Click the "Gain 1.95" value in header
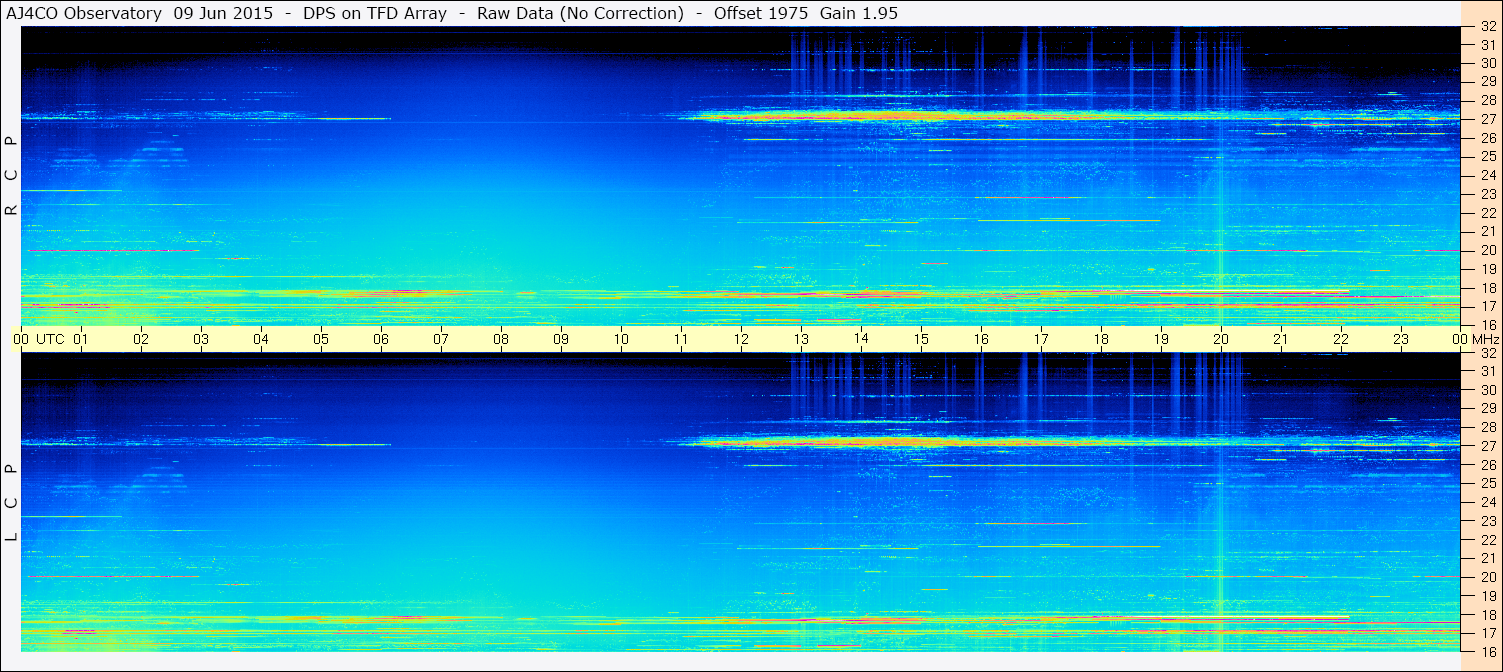The image size is (1503, 672). point(859,13)
